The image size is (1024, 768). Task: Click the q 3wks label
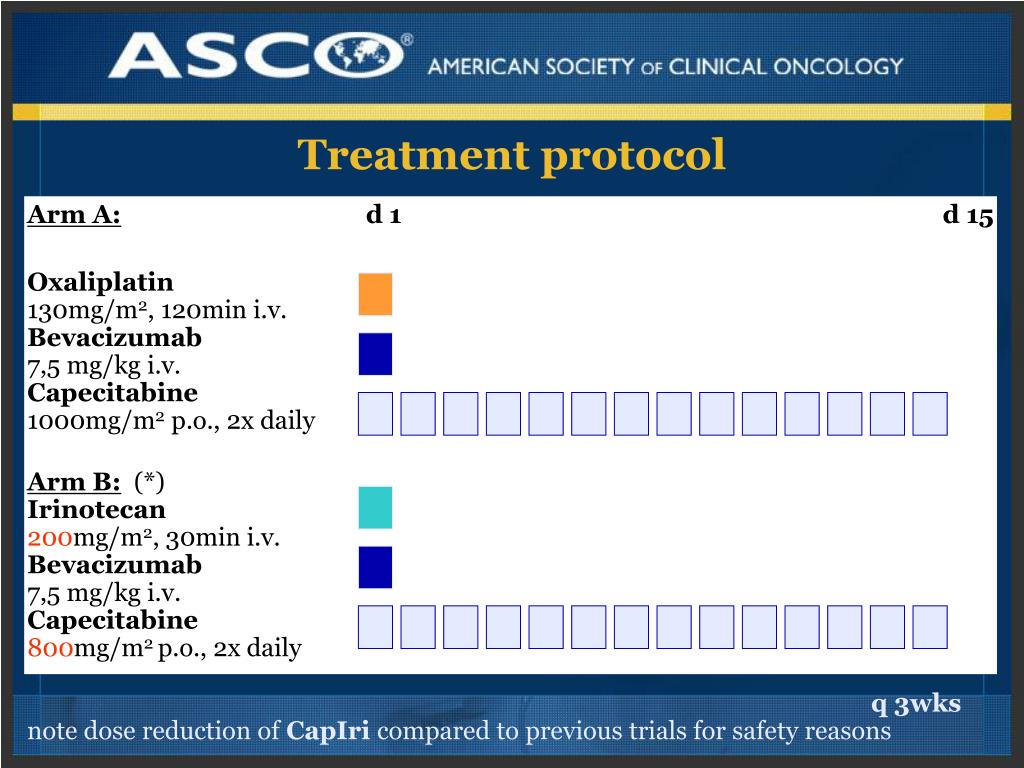916,704
